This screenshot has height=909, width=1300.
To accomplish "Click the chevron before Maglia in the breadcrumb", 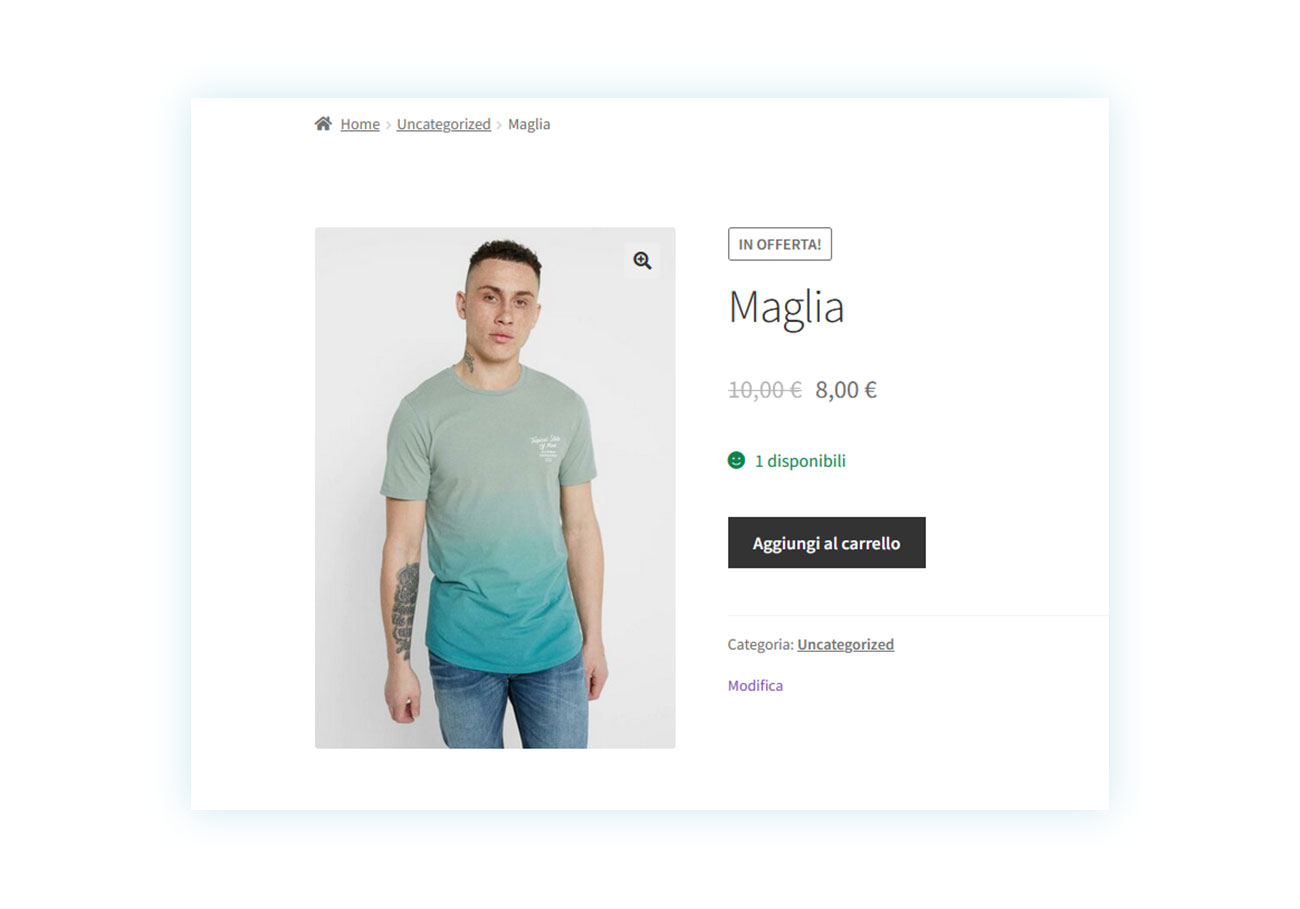I will 499,125.
